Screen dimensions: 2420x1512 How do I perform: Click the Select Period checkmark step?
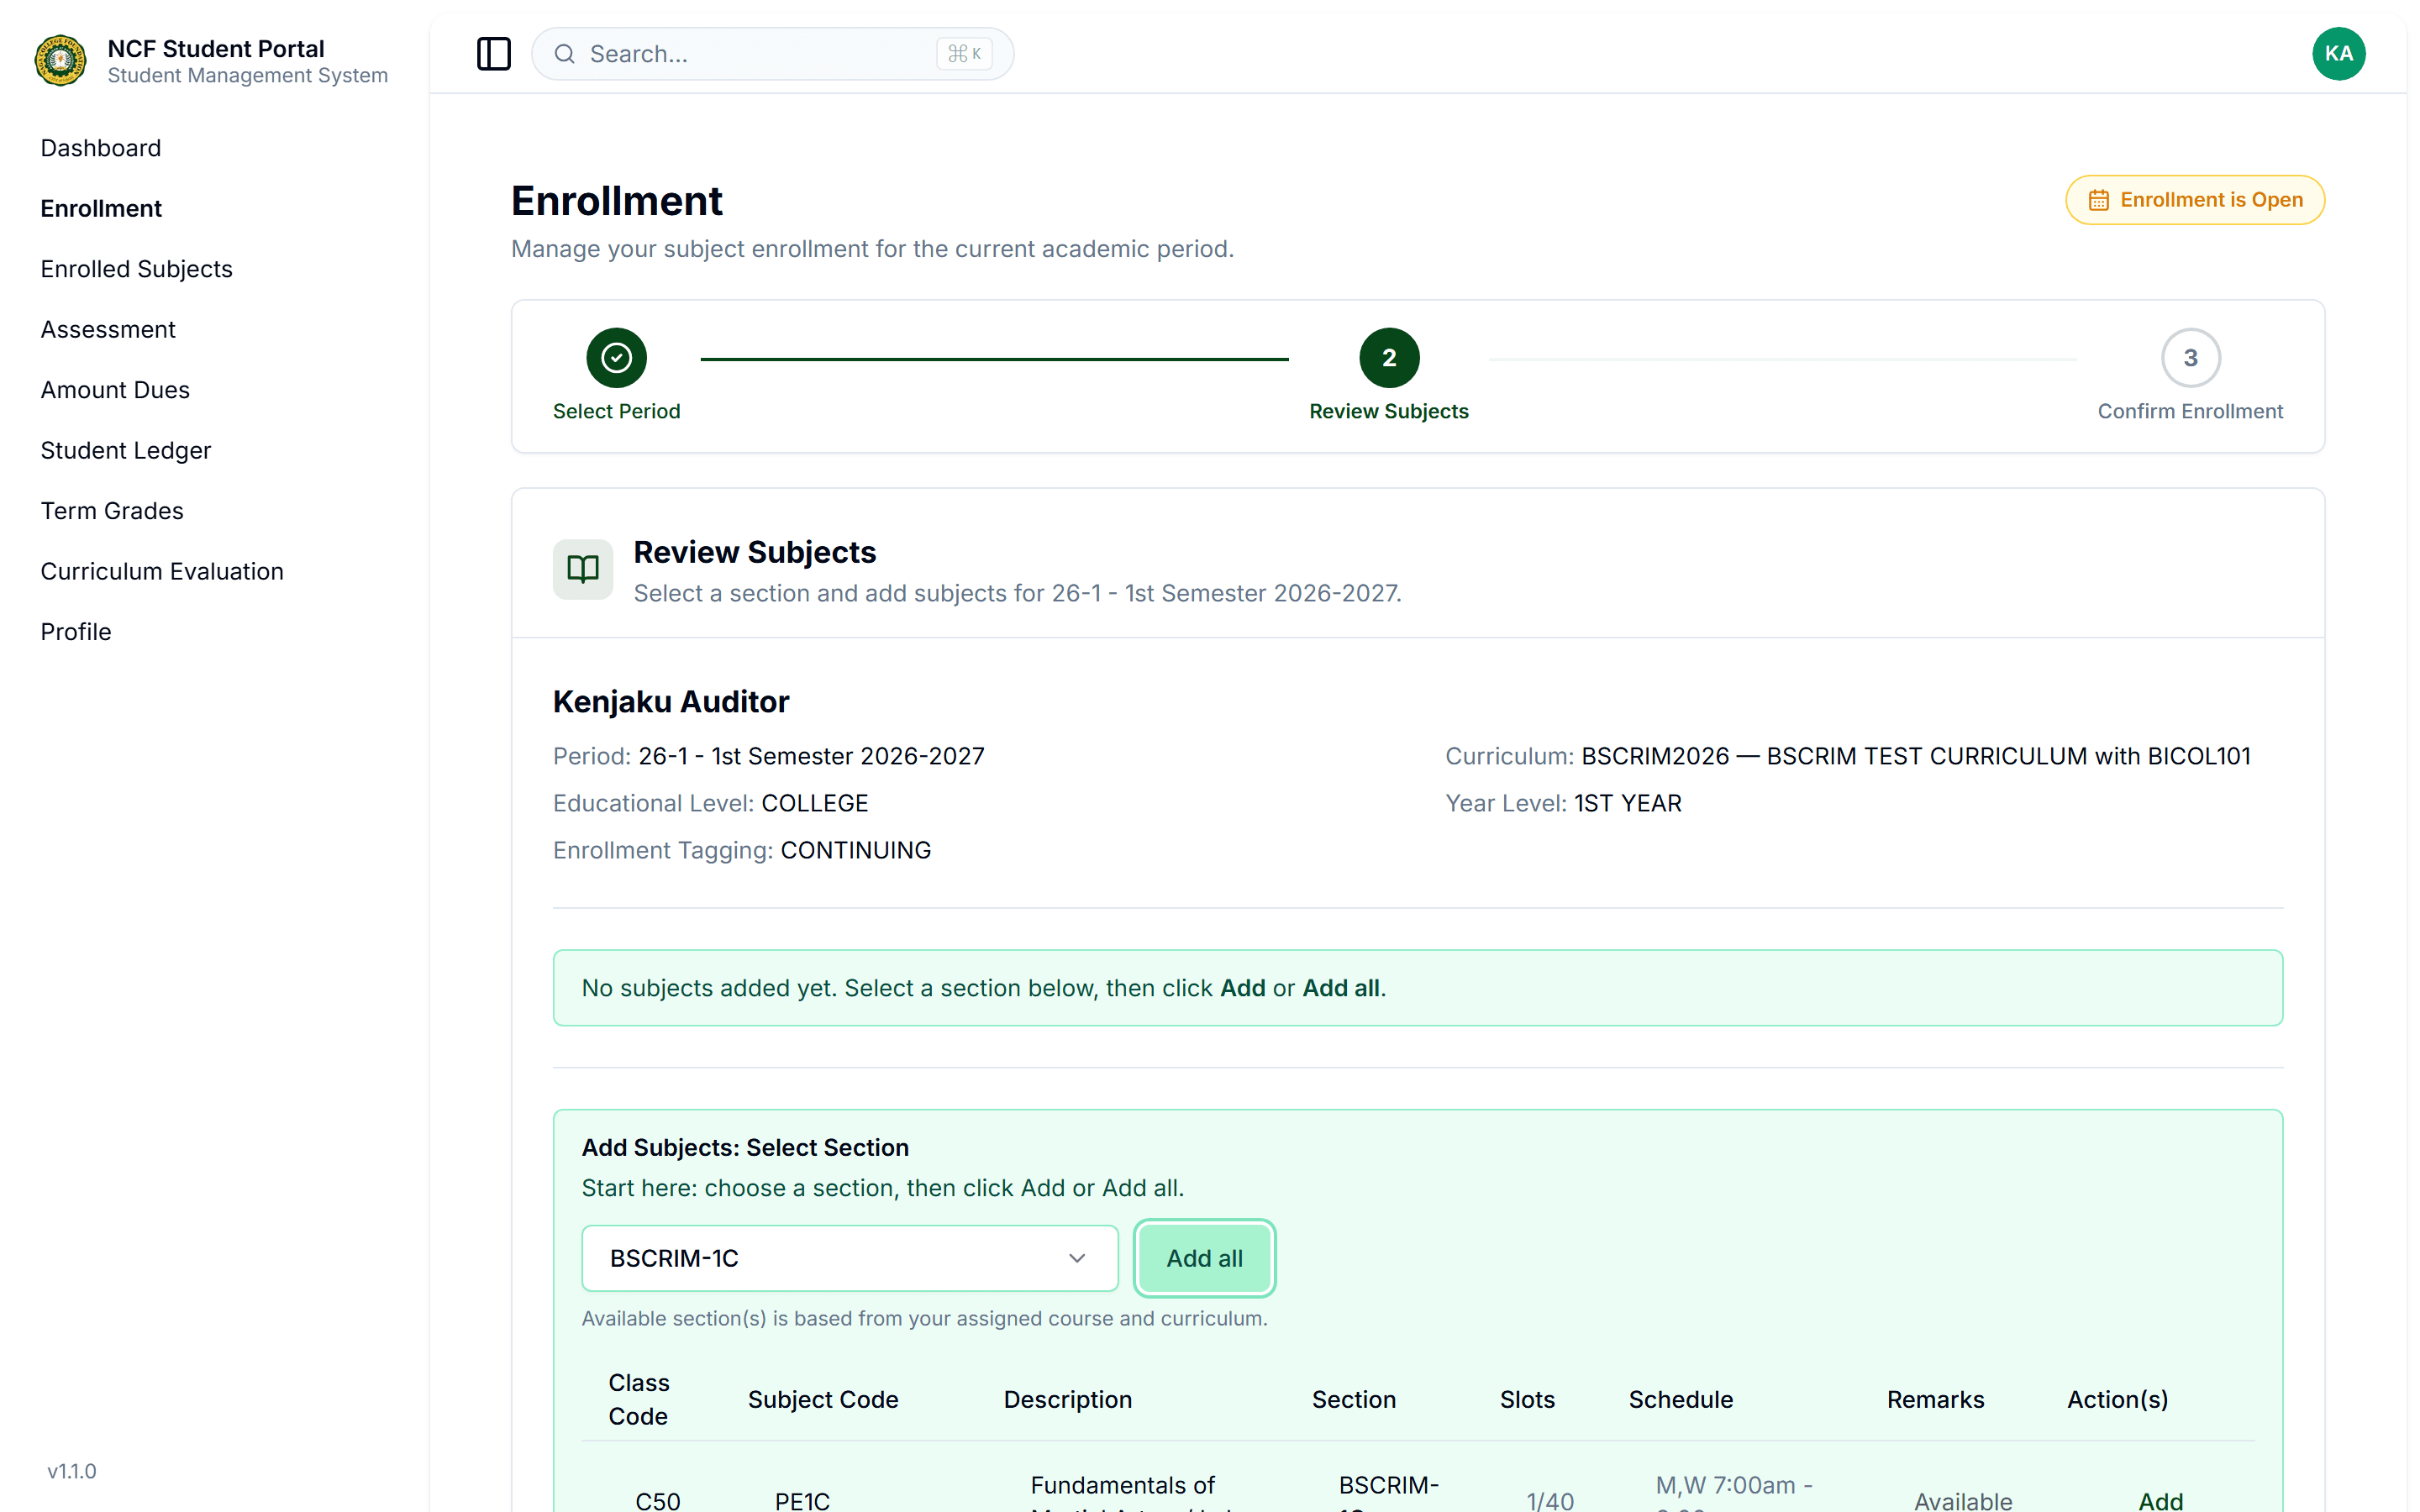616,358
